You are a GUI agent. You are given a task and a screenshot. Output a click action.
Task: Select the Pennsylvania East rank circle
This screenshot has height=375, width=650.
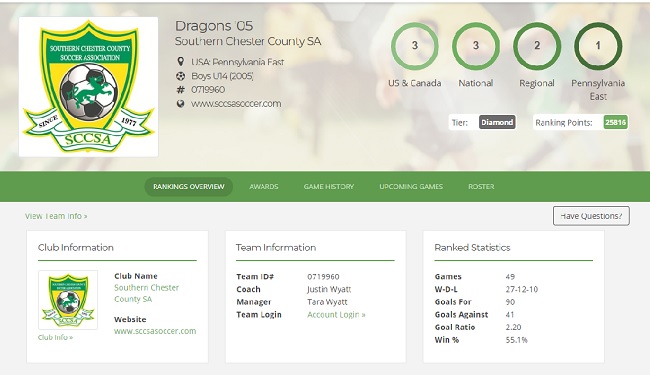tap(598, 46)
